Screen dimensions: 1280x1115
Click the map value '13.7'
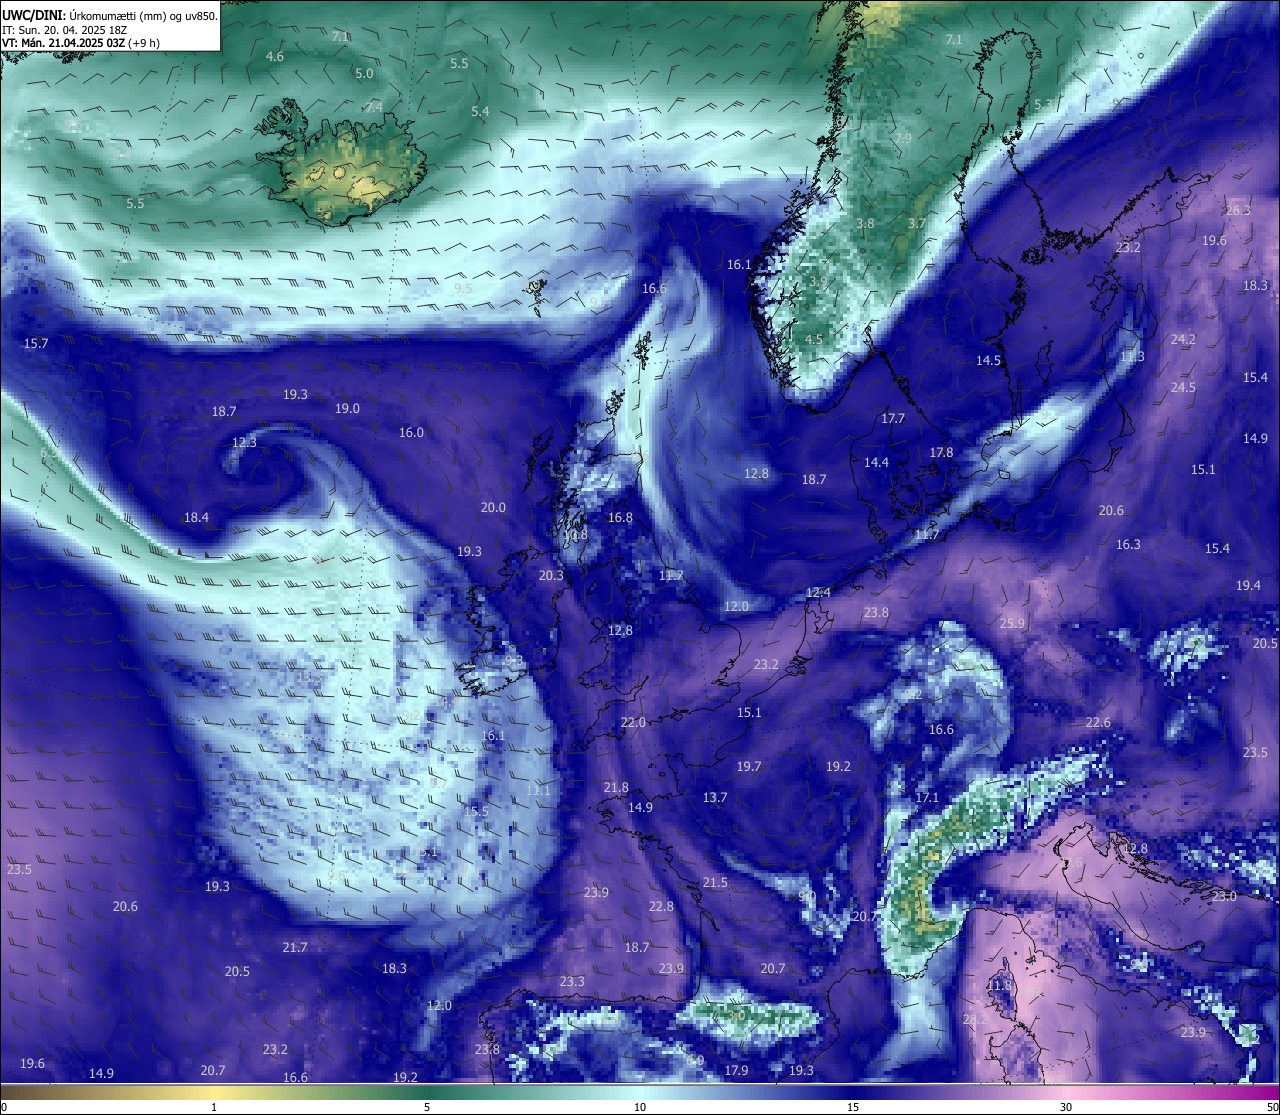tap(714, 798)
